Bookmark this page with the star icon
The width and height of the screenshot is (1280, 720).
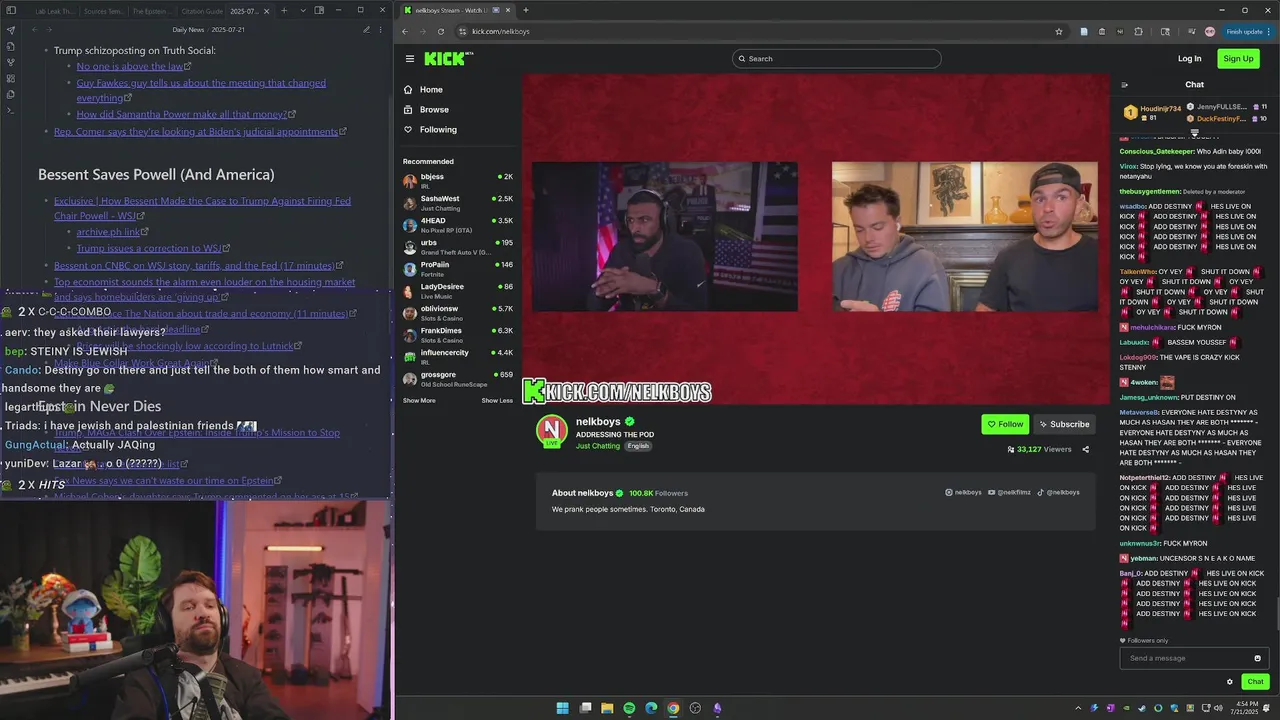1059,31
